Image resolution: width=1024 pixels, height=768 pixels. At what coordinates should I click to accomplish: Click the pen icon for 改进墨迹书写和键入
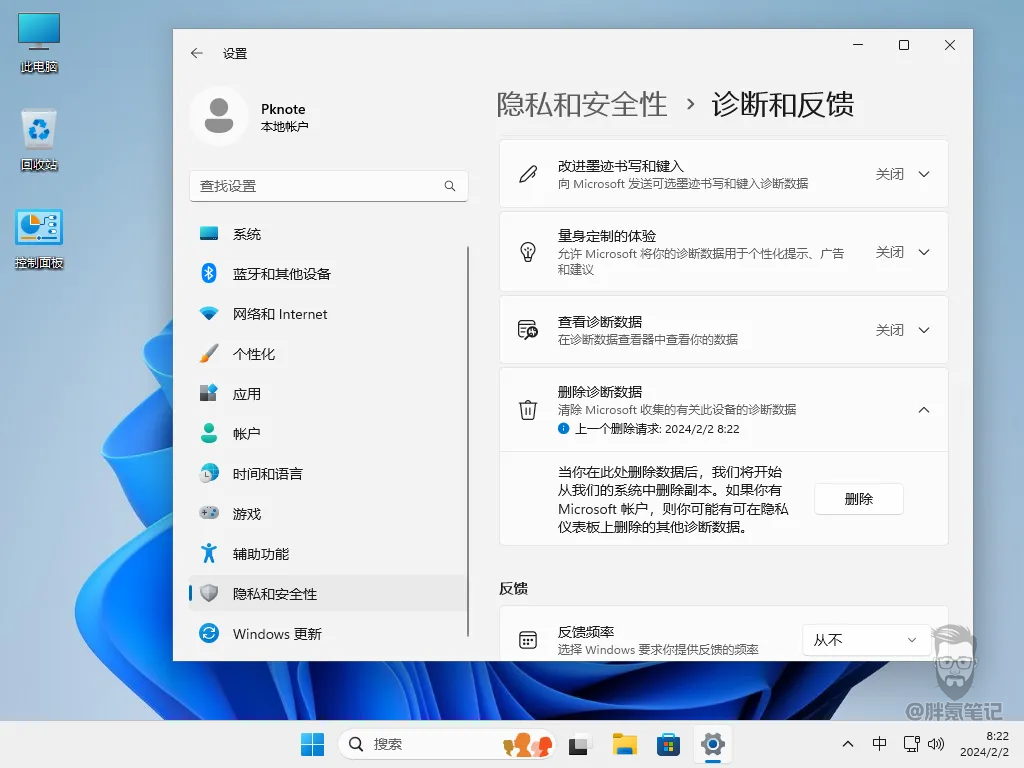pos(528,174)
